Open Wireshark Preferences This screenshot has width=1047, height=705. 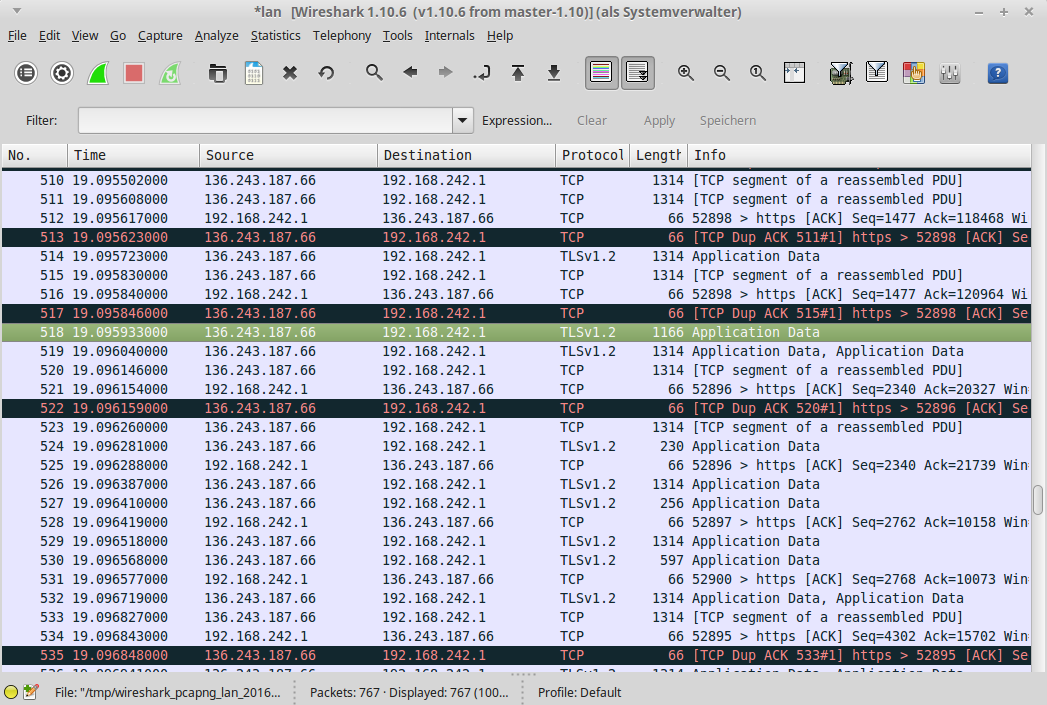click(x=949, y=72)
